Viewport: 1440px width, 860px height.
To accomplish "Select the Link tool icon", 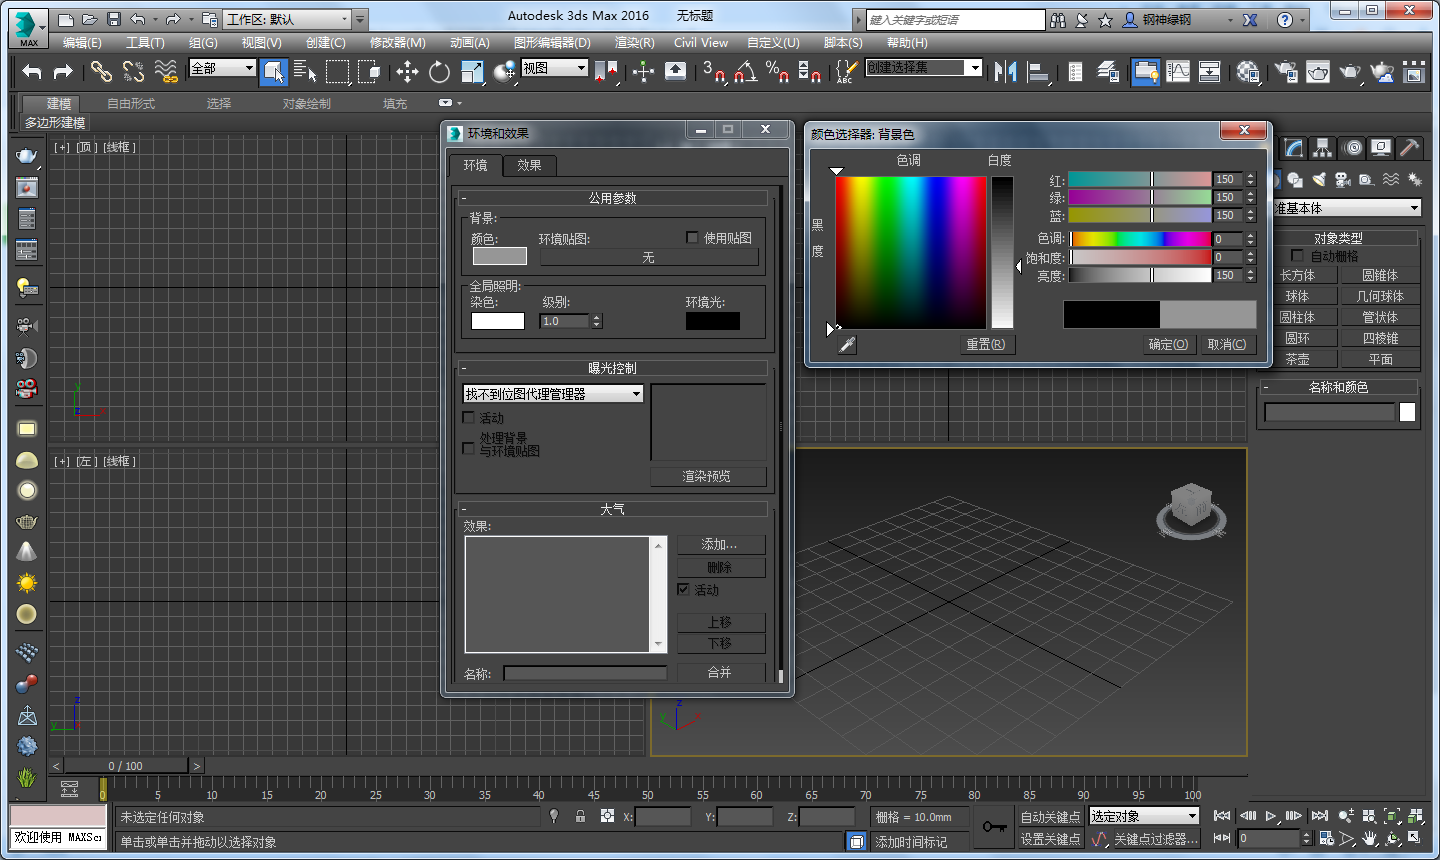I will pyautogui.click(x=101, y=71).
